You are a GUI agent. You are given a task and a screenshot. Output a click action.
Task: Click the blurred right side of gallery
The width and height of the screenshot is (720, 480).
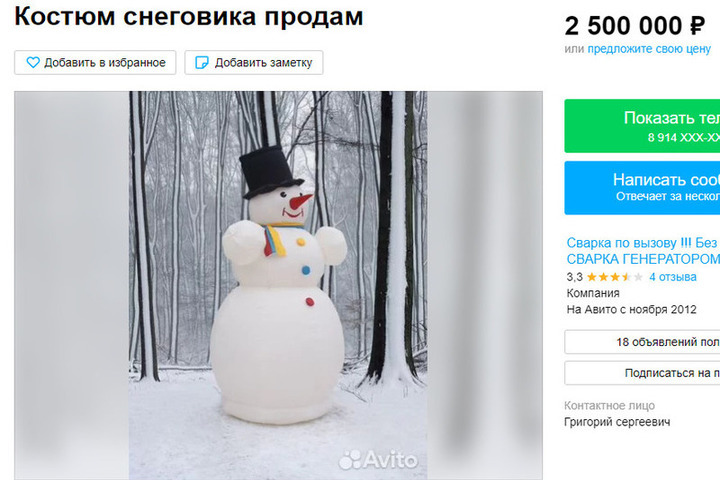tap(484, 285)
